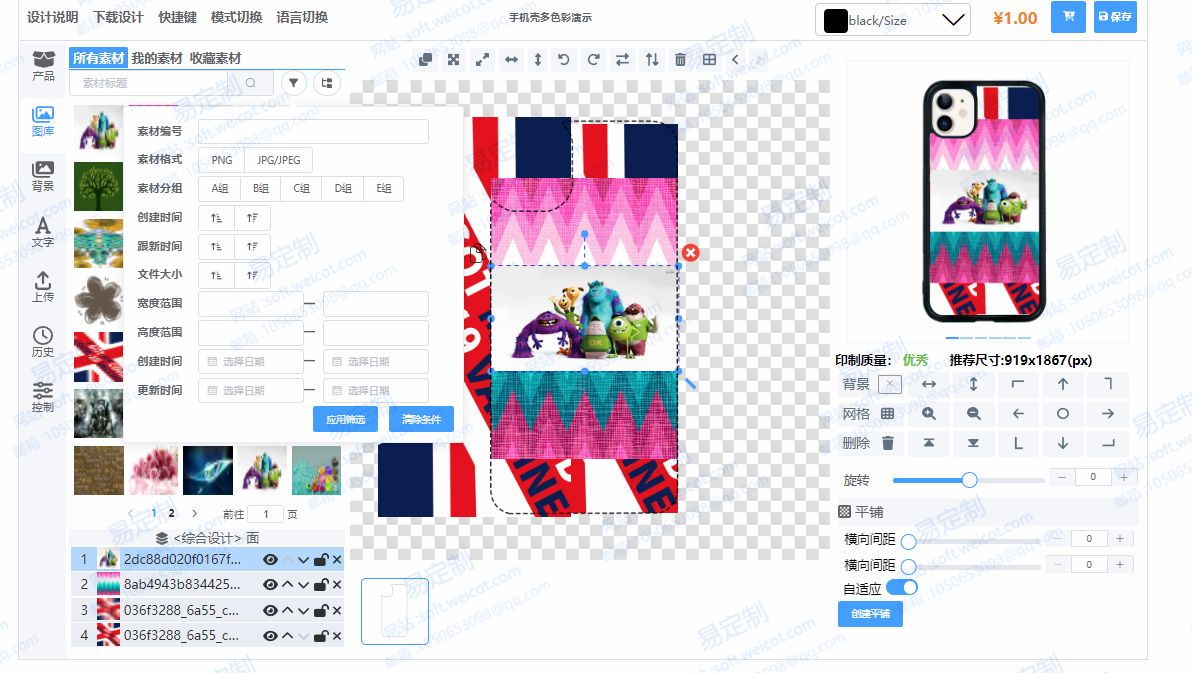Open the 更新时间 end date picker
This screenshot has height=673, width=1192.
click(x=376, y=390)
